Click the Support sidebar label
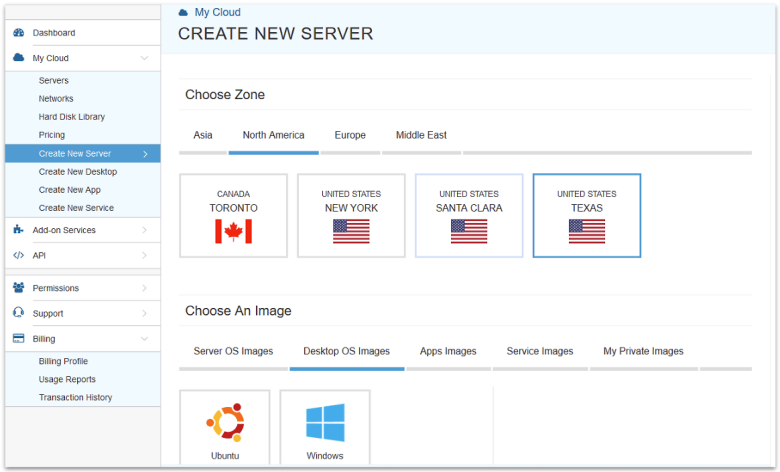This screenshot has height=472, width=780. click(x=48, y=313)
